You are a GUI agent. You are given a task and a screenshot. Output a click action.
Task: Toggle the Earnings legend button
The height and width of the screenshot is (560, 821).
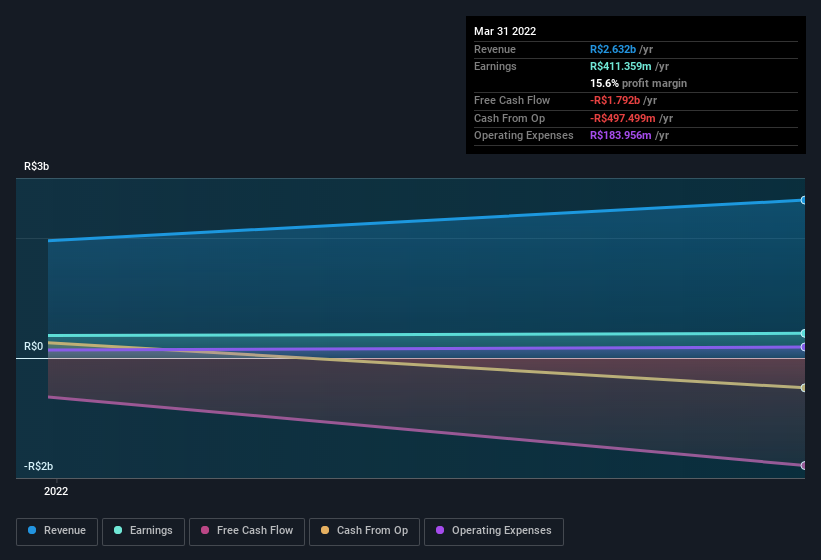tap(143, 531)
